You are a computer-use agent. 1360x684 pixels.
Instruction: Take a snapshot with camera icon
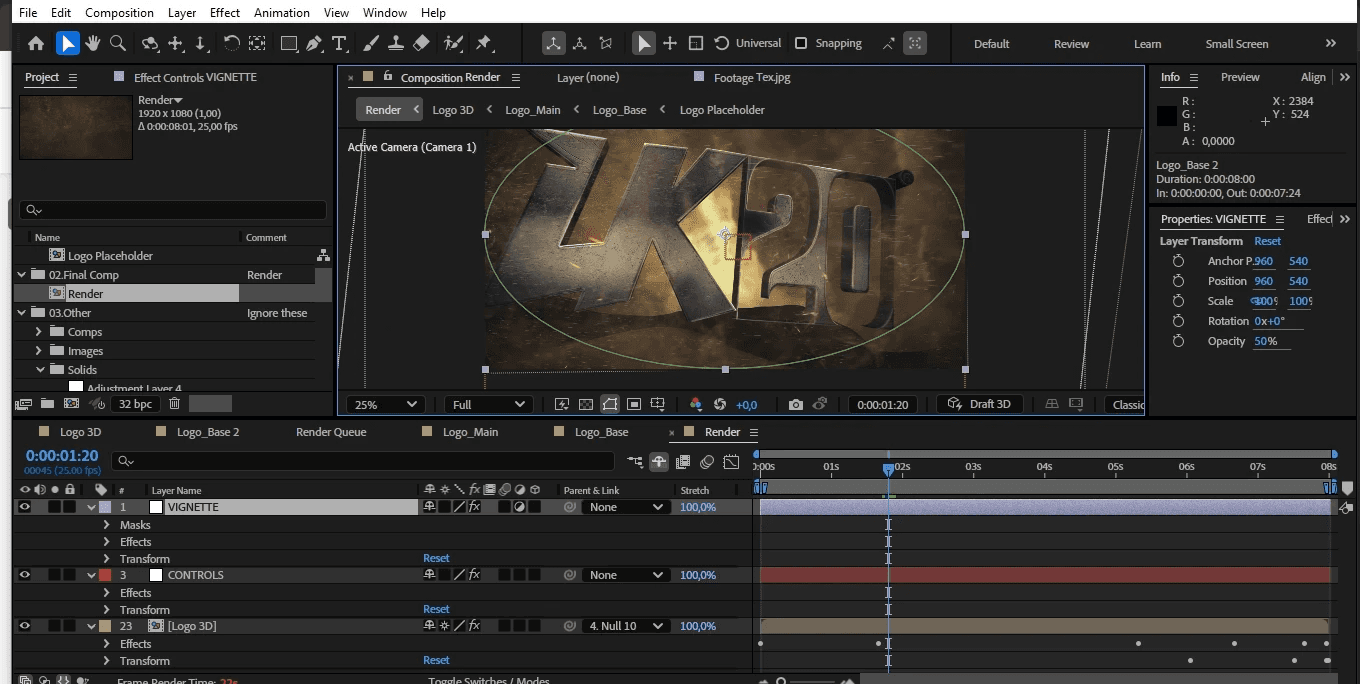pyautogui.click(x=795, y=404)
